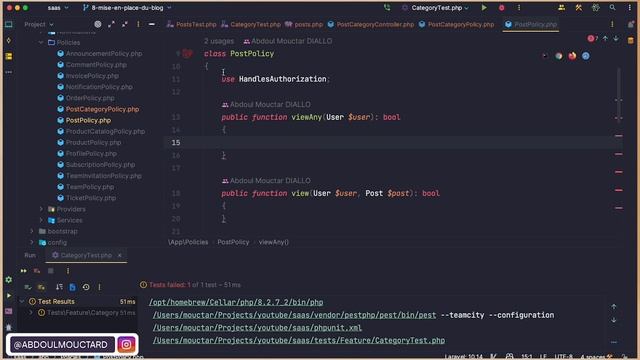This screenshot has height=360, width=640.
Task: Open the Project tool window sidebar icon
Action: pos(9,24)
